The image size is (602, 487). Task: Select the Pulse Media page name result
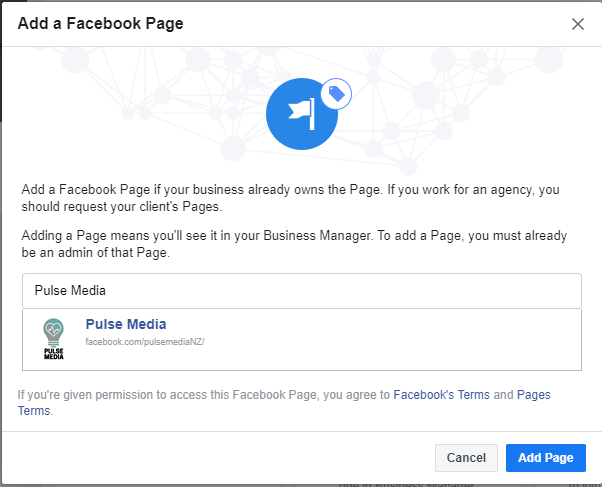126,324
